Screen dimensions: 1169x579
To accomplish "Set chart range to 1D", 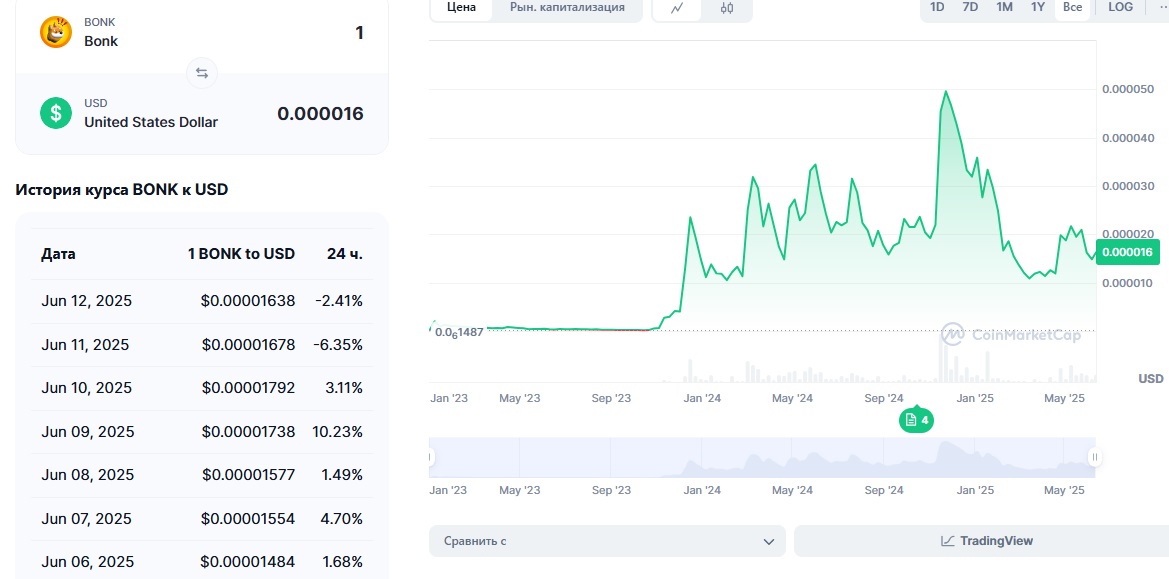I will [937, 7].
